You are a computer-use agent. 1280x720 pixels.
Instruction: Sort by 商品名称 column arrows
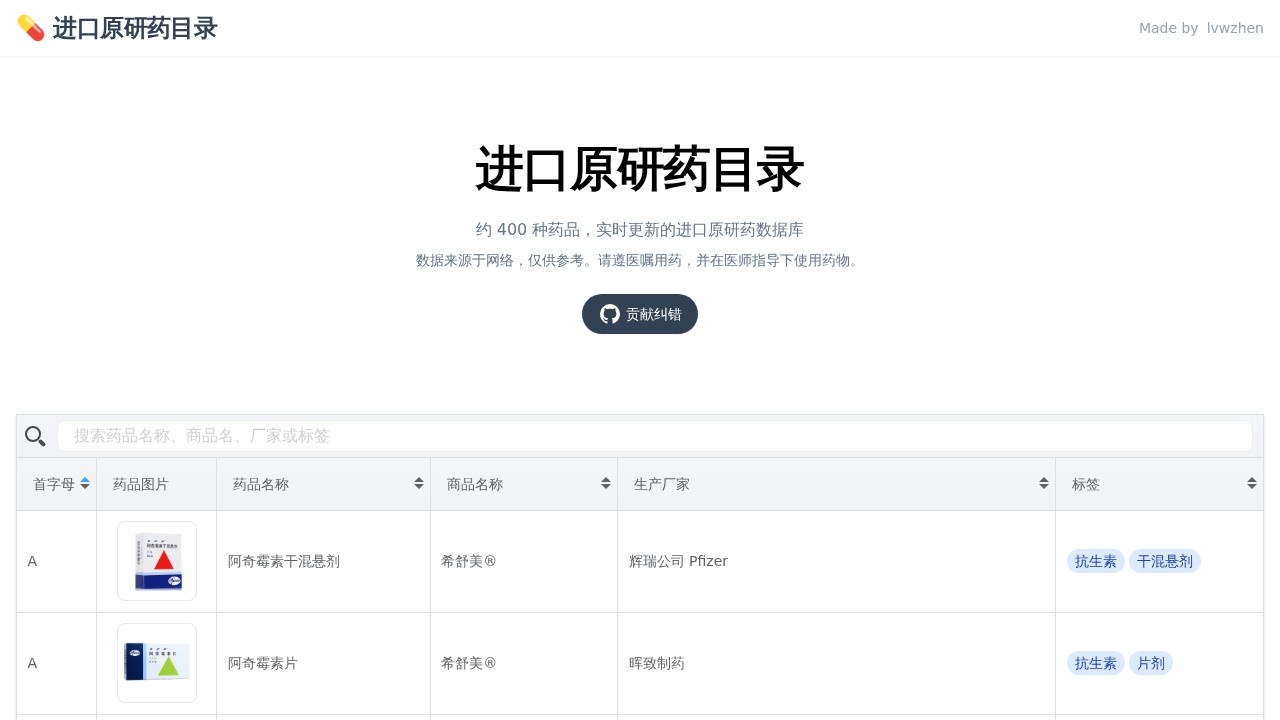point(606,483)
